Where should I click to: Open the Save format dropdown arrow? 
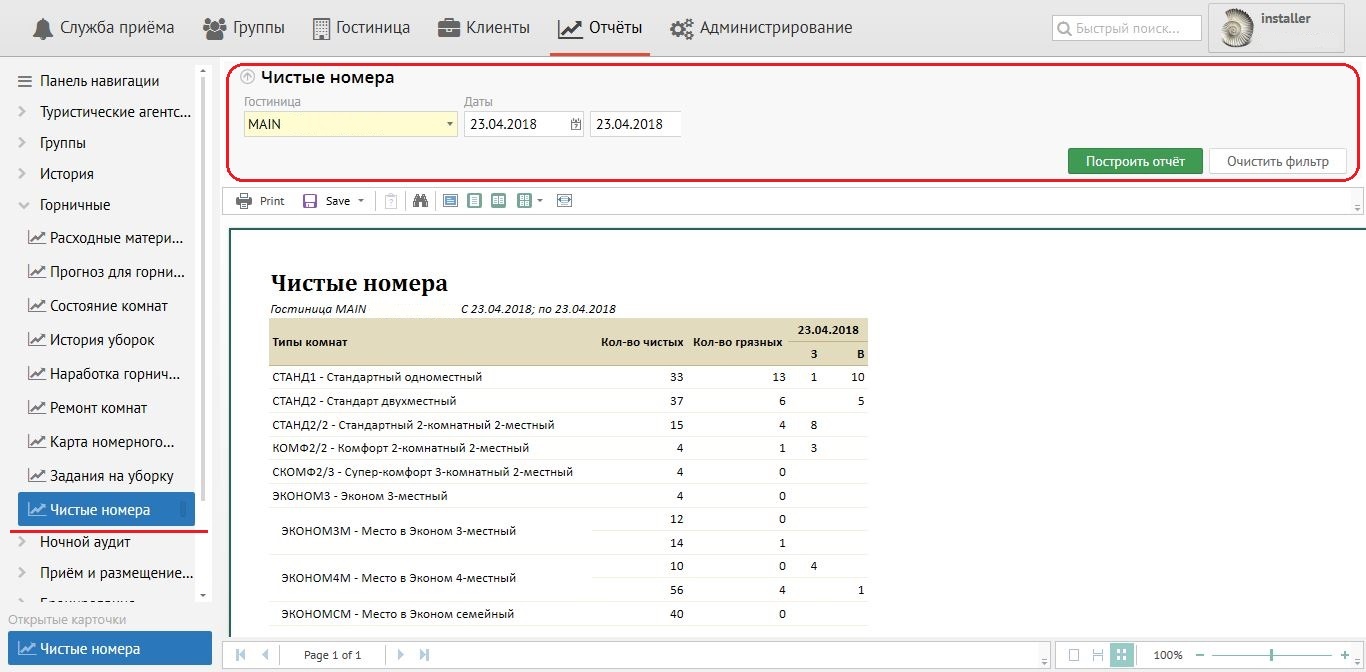point(361,201)
